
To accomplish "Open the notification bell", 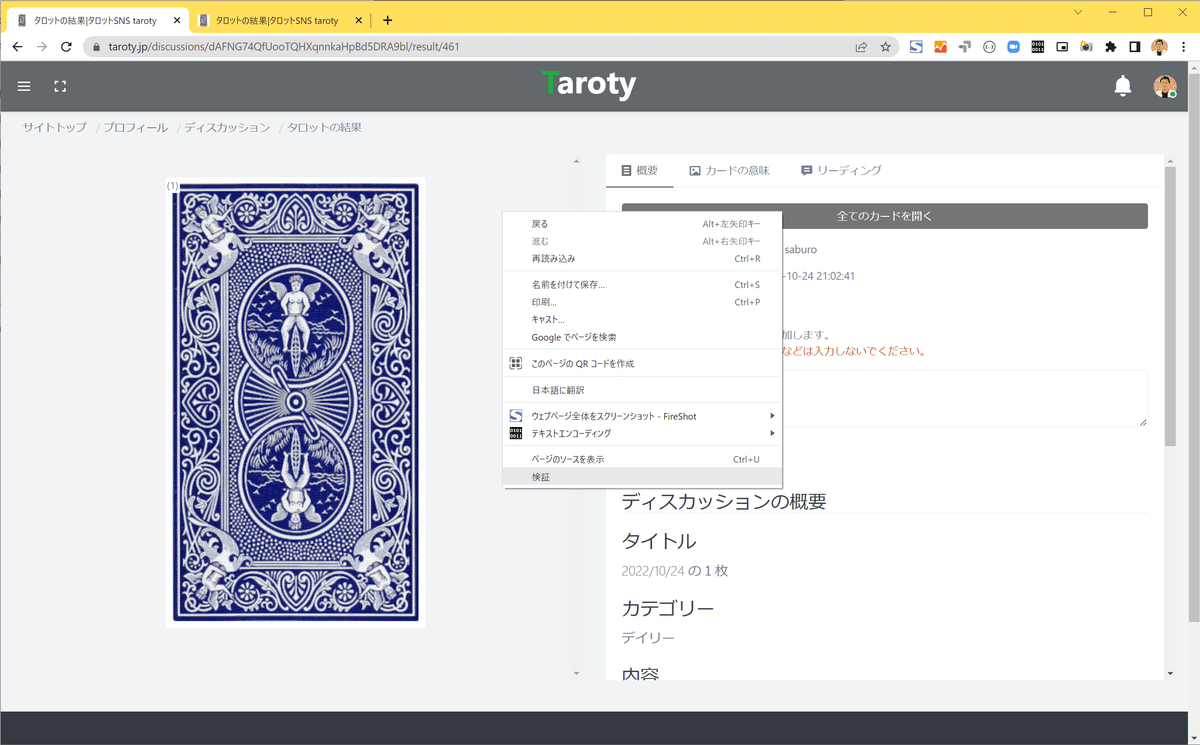I will tap(1123, 86).
